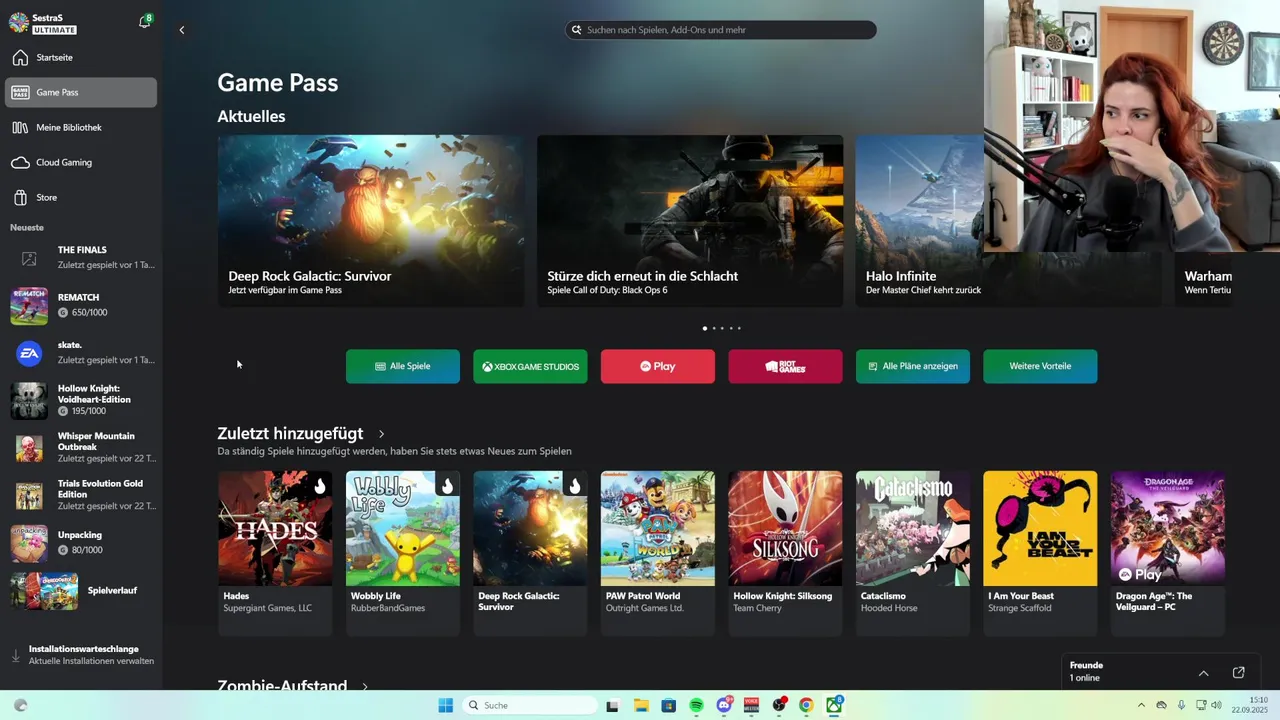Expand the Zombie-Aufstand section chevron

pyautogui.click(x=365, y=687)
